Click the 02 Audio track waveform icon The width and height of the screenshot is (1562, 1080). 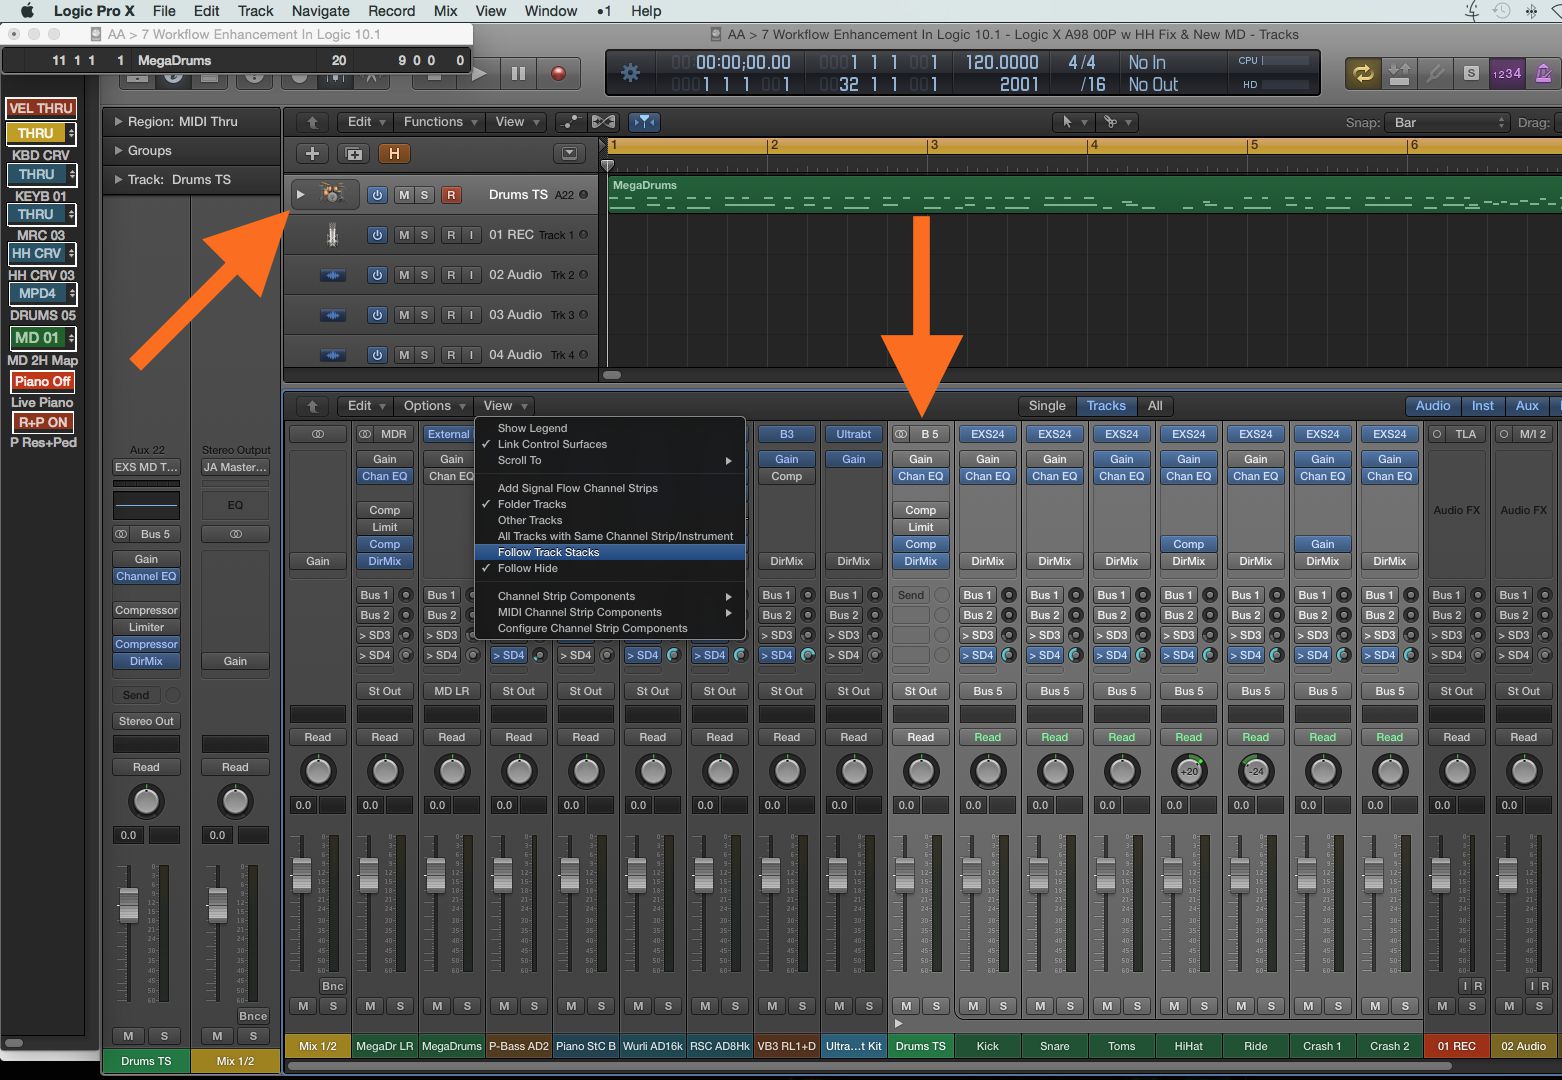pos(332,275)
